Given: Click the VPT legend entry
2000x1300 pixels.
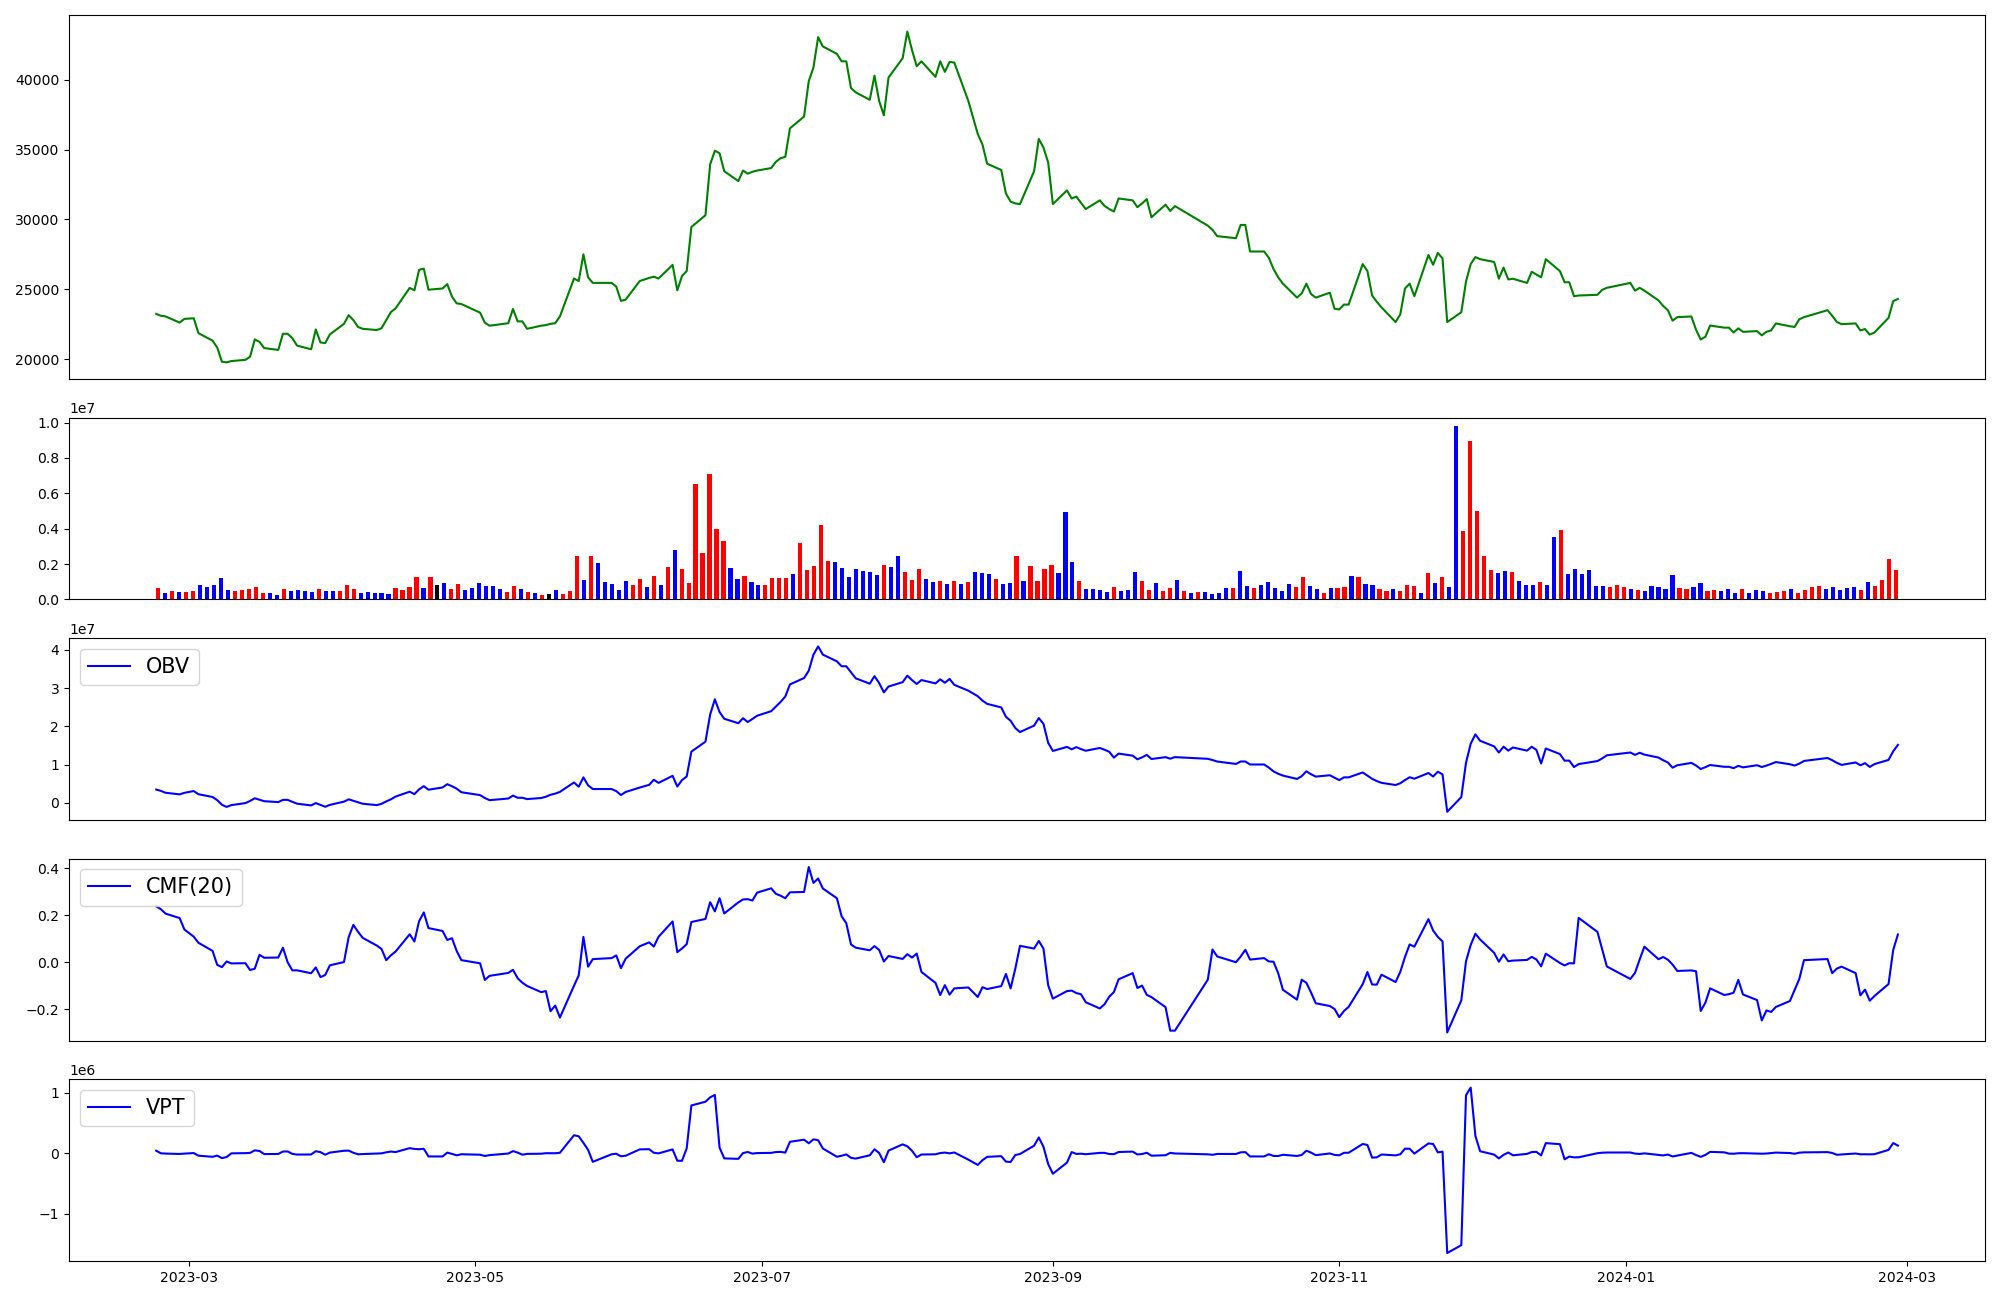Looking at the screenshot, I should pyautogui.click(x=165, y=1108).
